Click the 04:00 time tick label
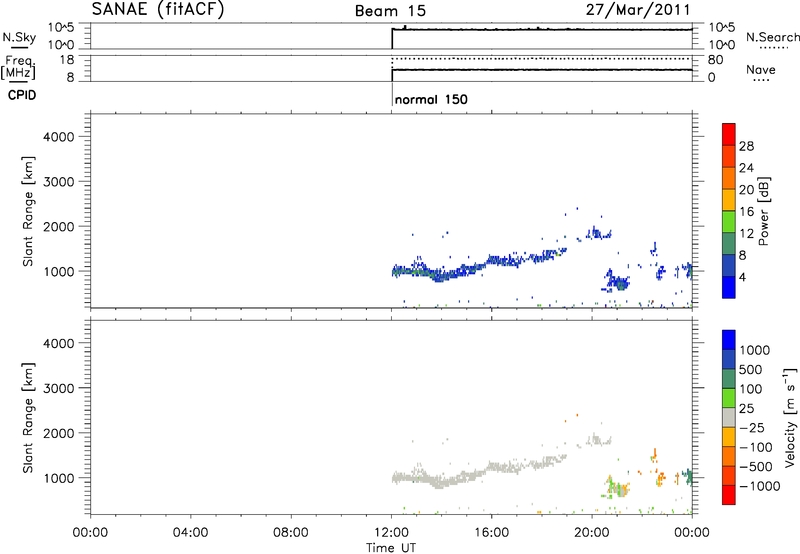The image size is (800, 554). click(190, 533)
